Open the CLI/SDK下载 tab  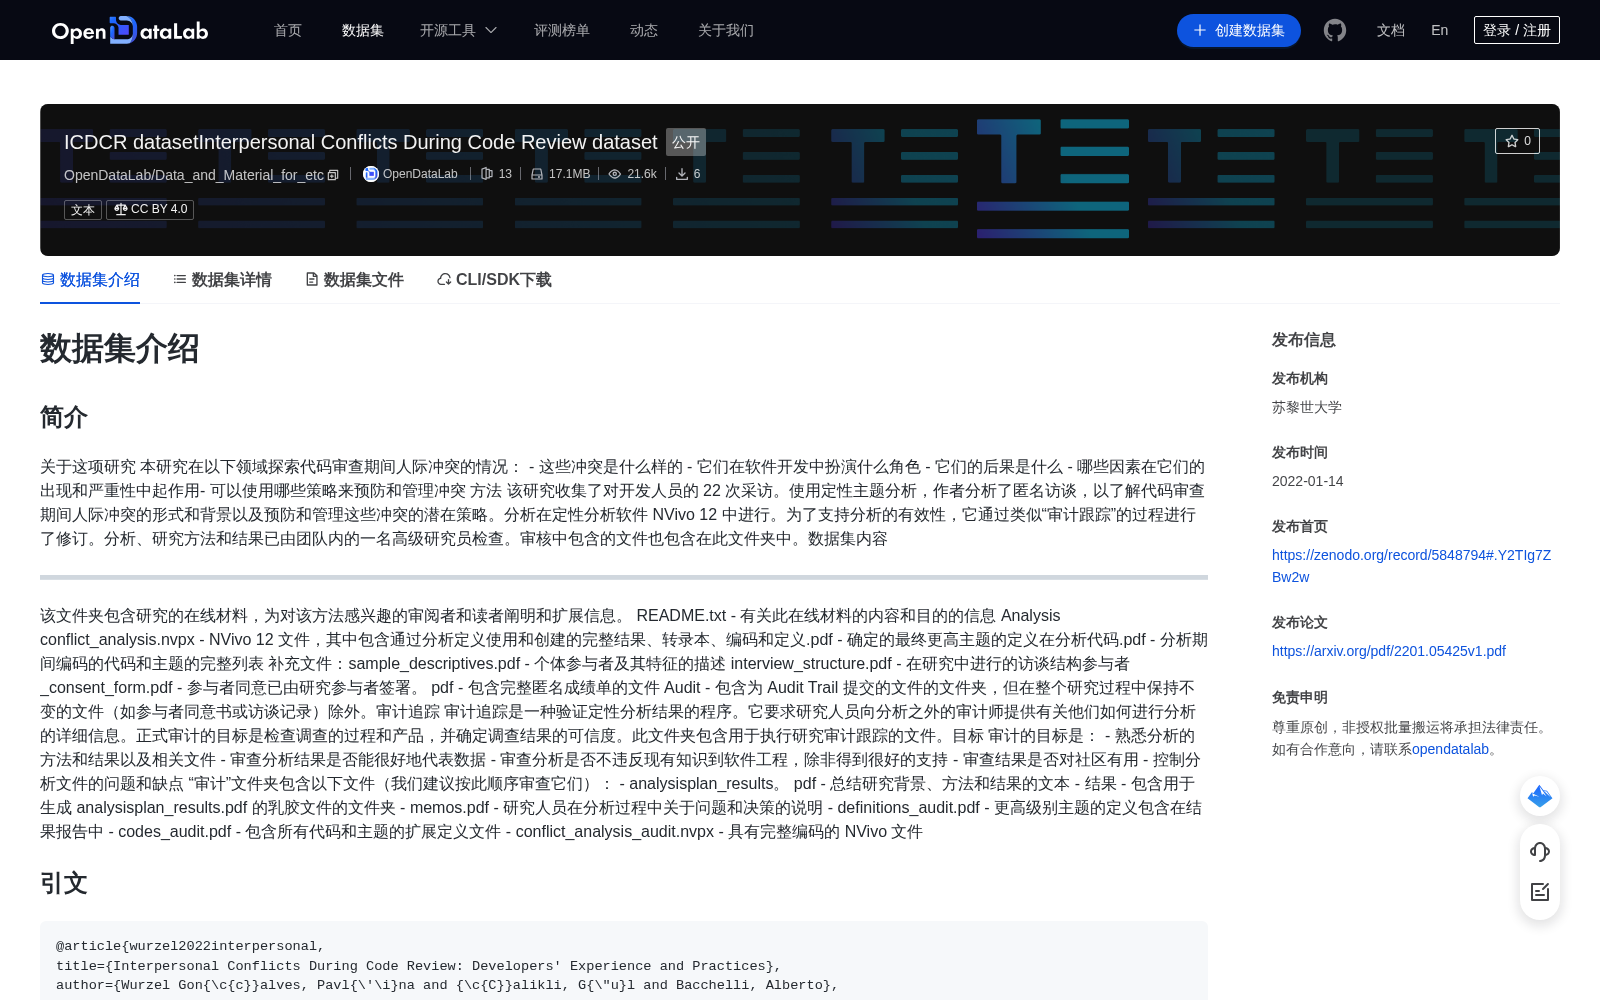coord(494,280)
